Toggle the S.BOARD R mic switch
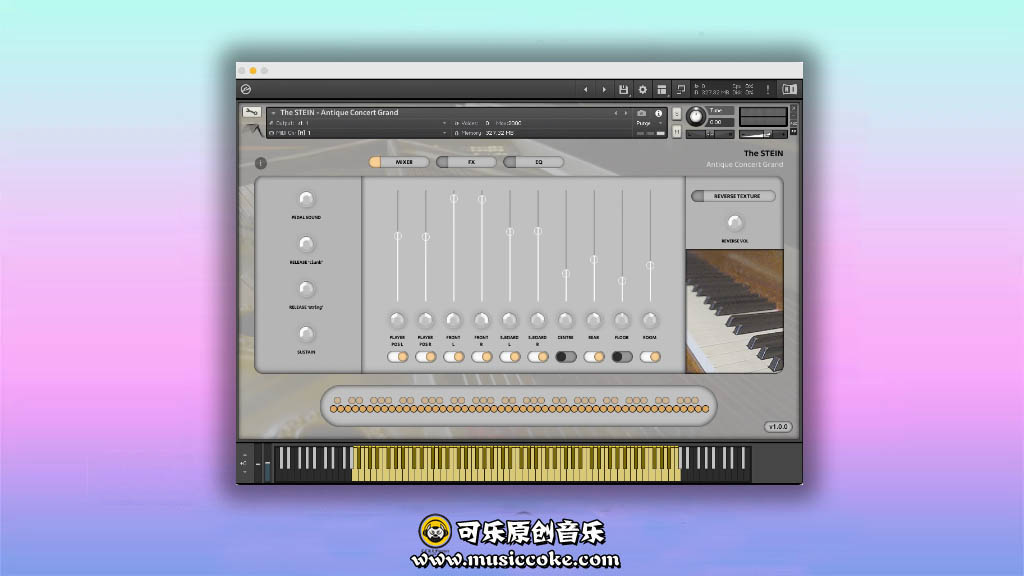 click(x=537, y=357)
